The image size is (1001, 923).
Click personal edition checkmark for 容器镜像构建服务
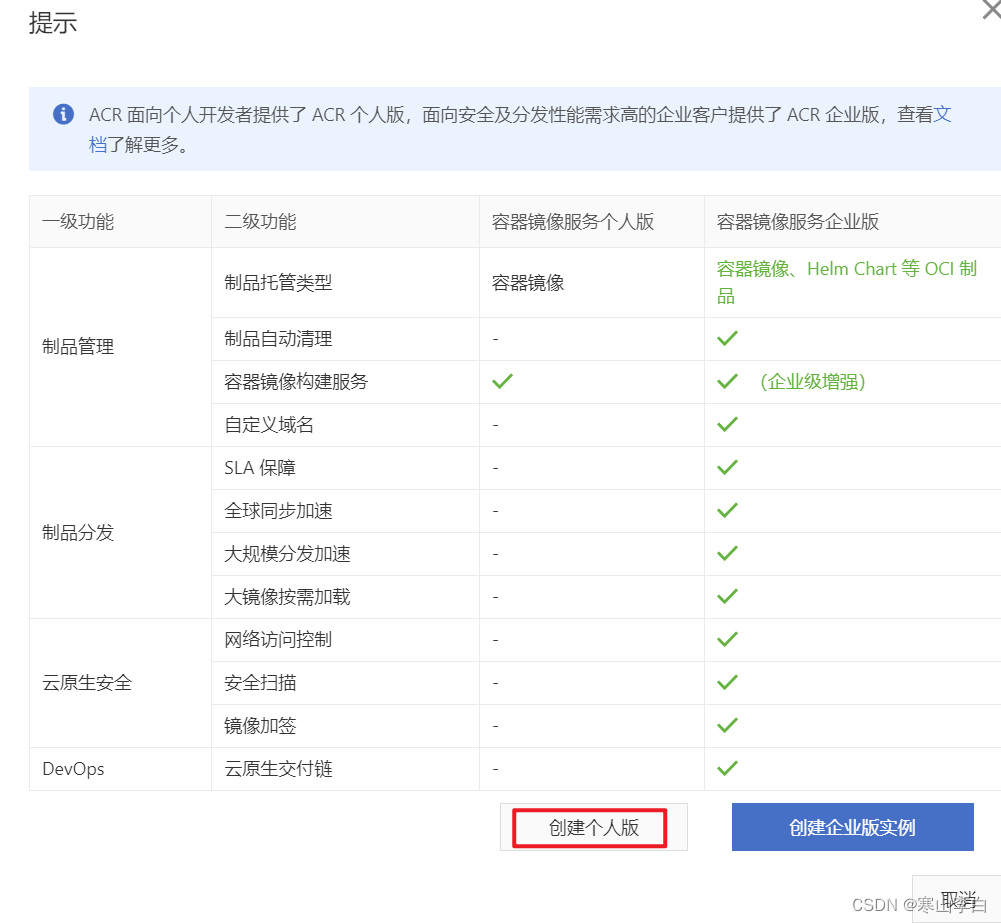(502, 381)
